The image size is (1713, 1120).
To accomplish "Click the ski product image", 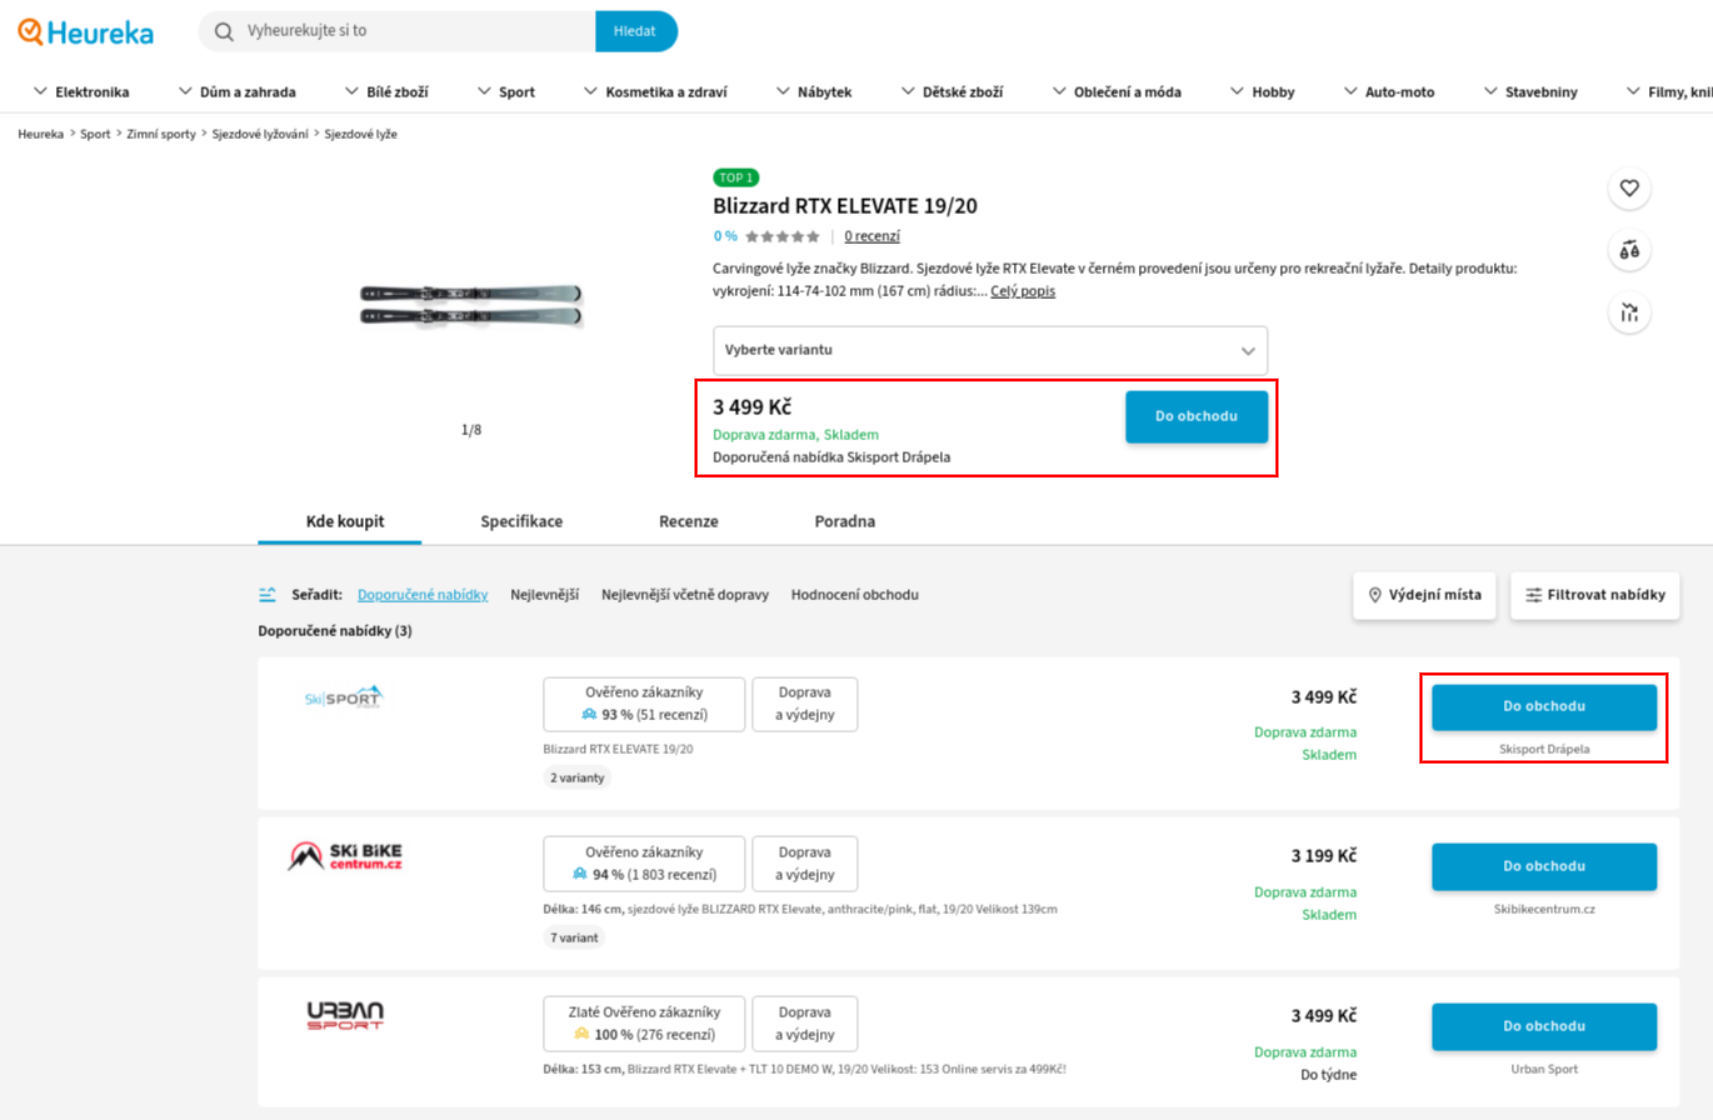I will [x=471, y=305].
